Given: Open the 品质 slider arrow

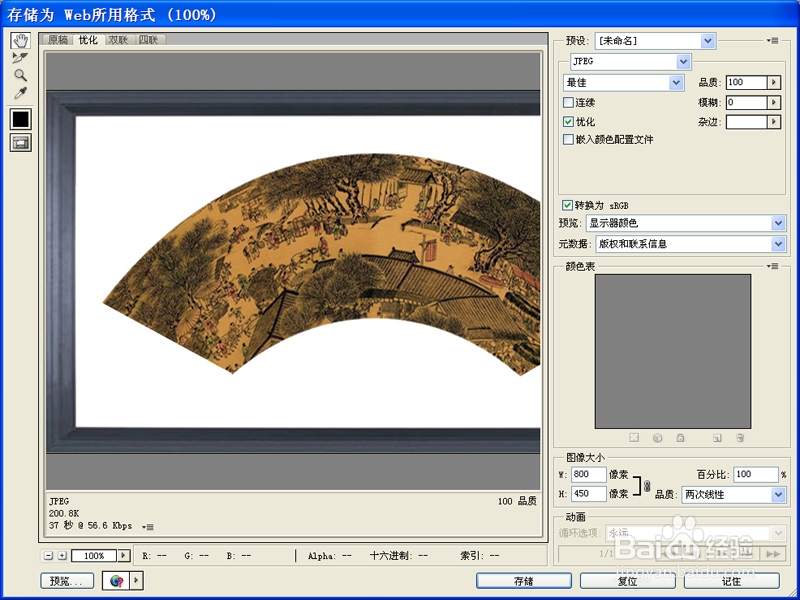Looking at the screenshot, I should (774, 82).
